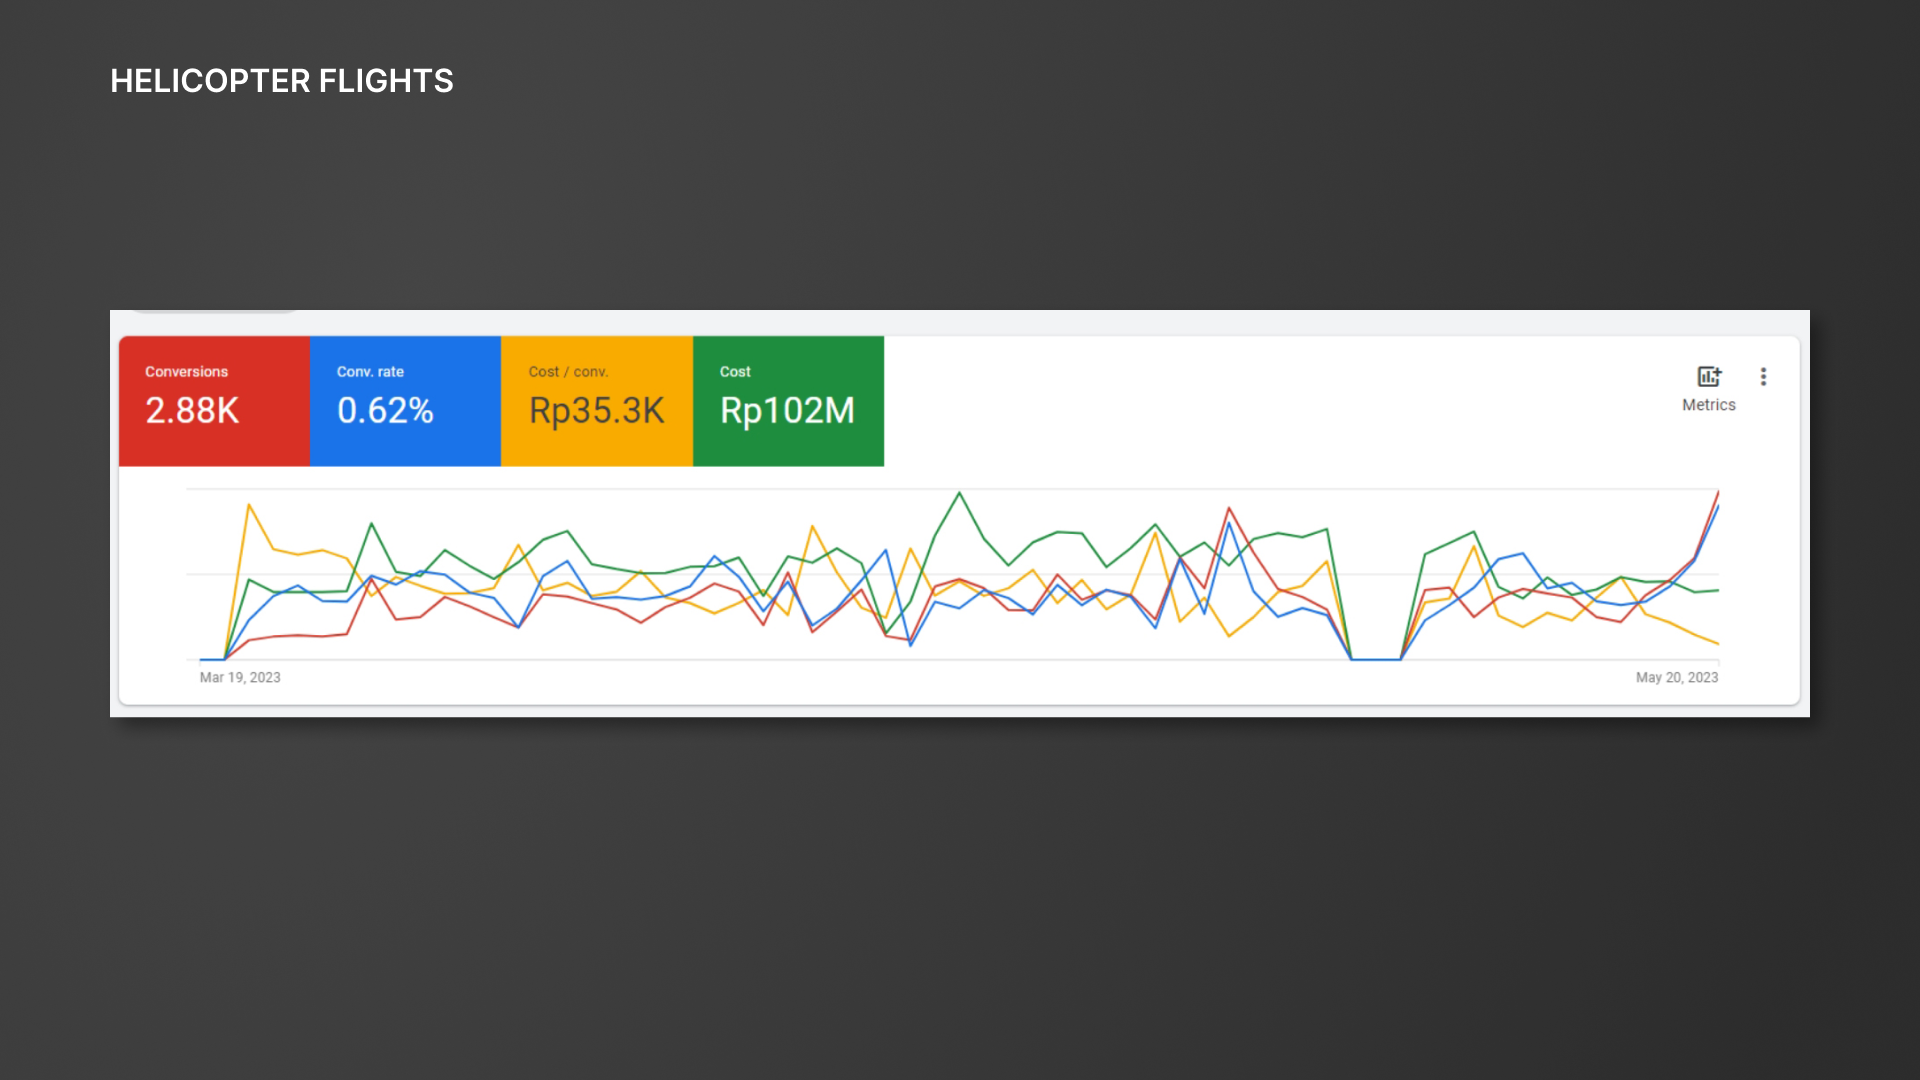Click the Mar 19, 2023 start date label
Viewport: 1920px width, 1080px height.
click(x=240, y=677)
